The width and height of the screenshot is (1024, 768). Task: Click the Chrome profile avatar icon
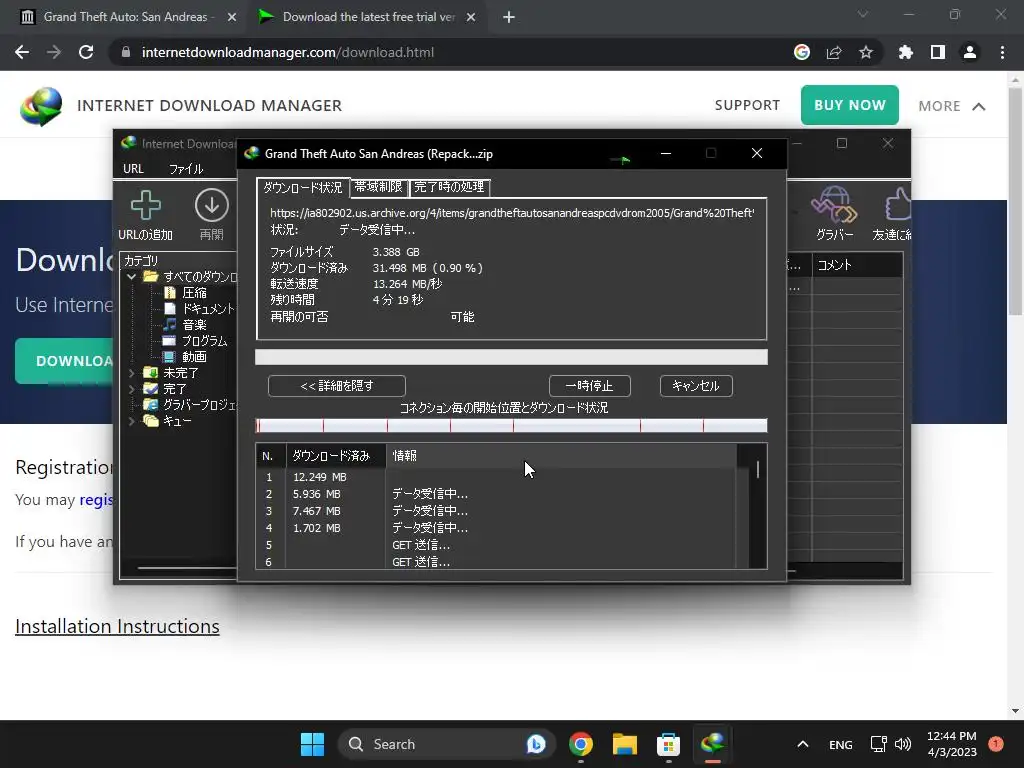970,52
